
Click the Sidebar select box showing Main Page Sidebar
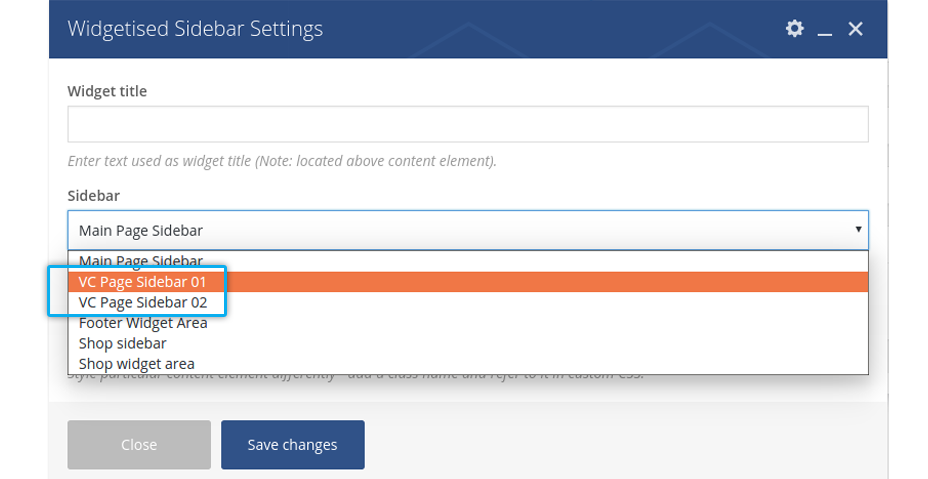(x=450, y=230)
